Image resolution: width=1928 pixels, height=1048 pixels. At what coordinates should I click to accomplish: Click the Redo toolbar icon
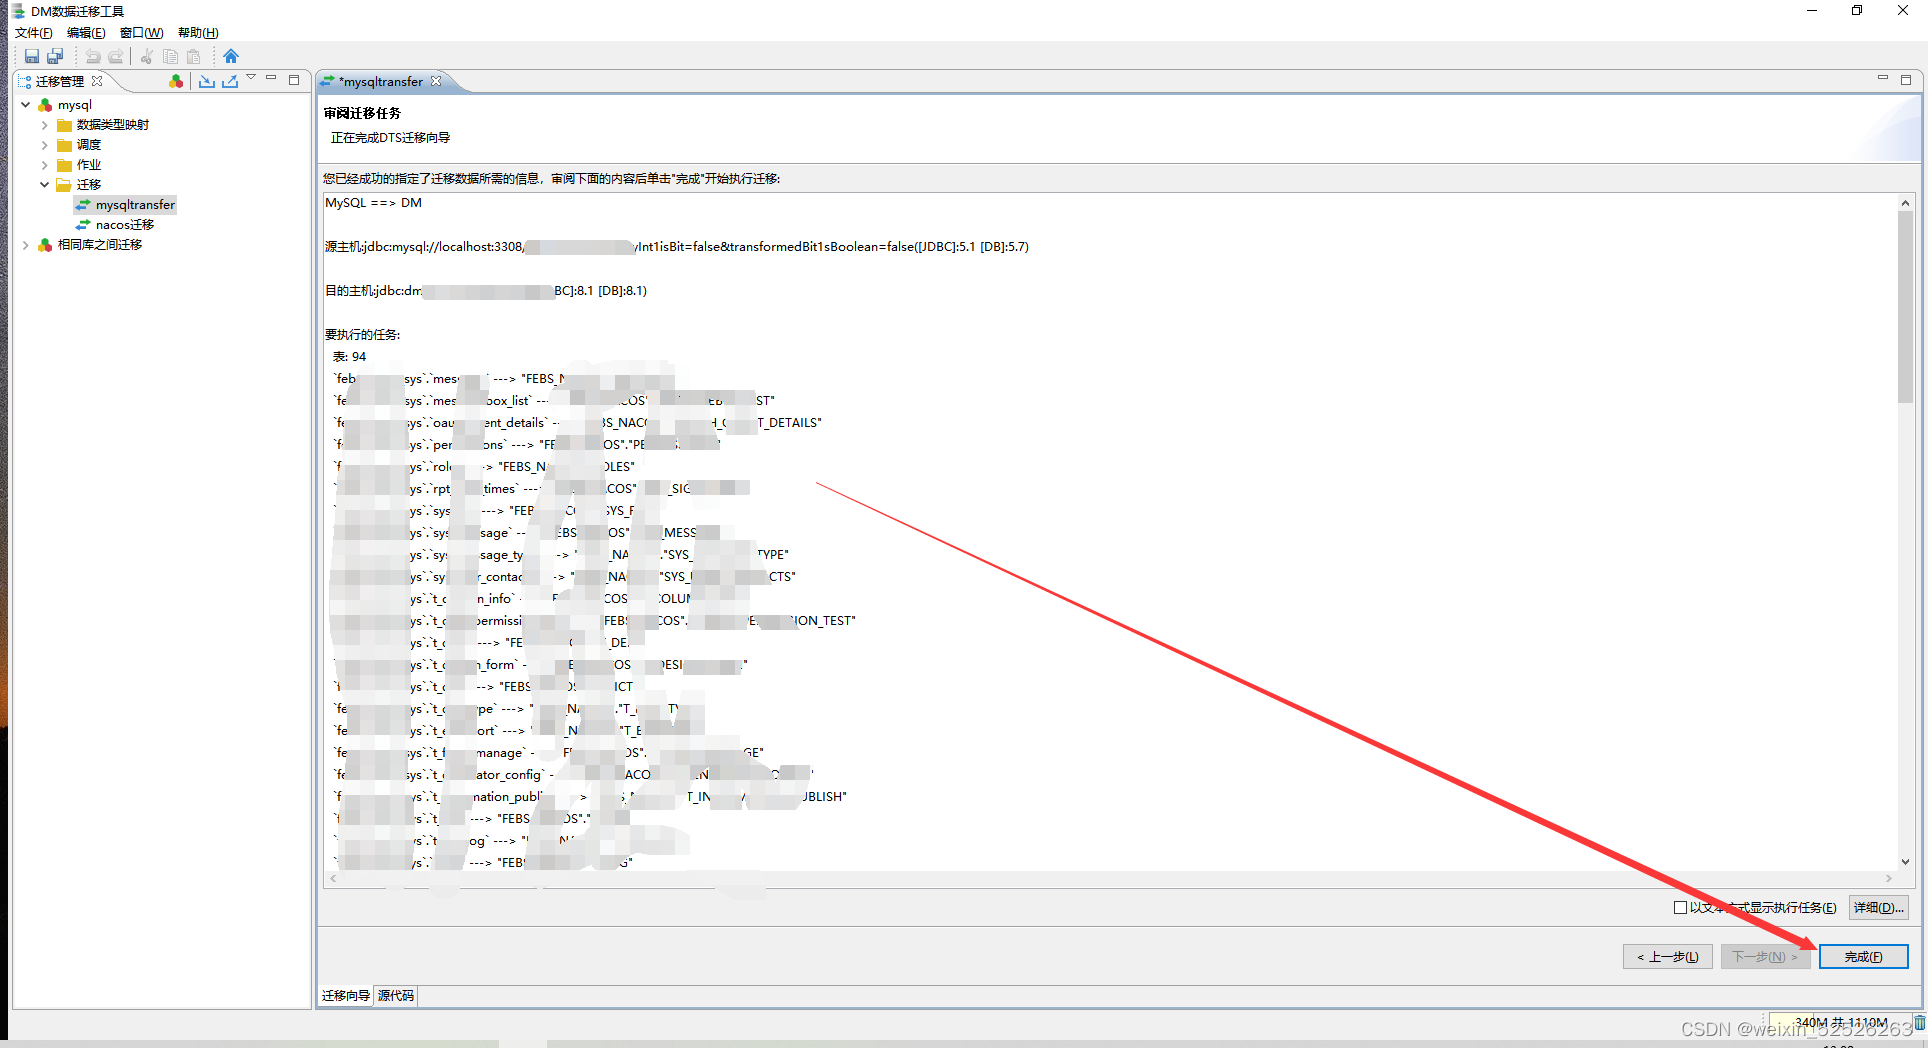coord(116,56)
